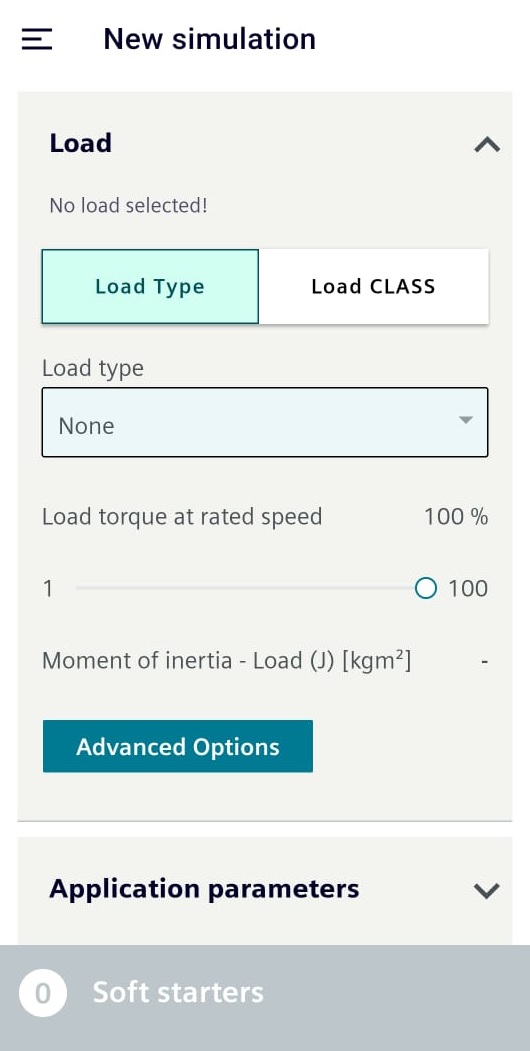Viewport: 530px width, 1051px height.
Task: Click the No load selected! message
Action: 129,205
